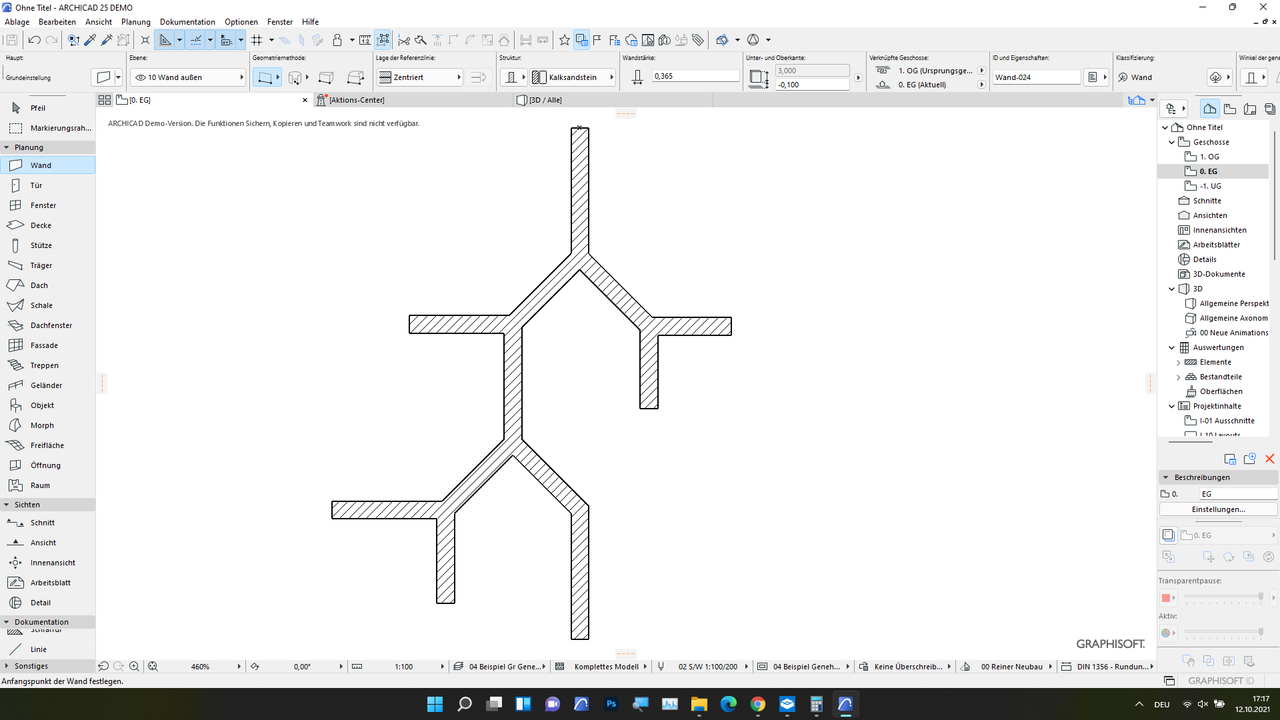Screen dimensions: 1280x720
Task: Click the syringe inject parameters icon
Action: 106,40
